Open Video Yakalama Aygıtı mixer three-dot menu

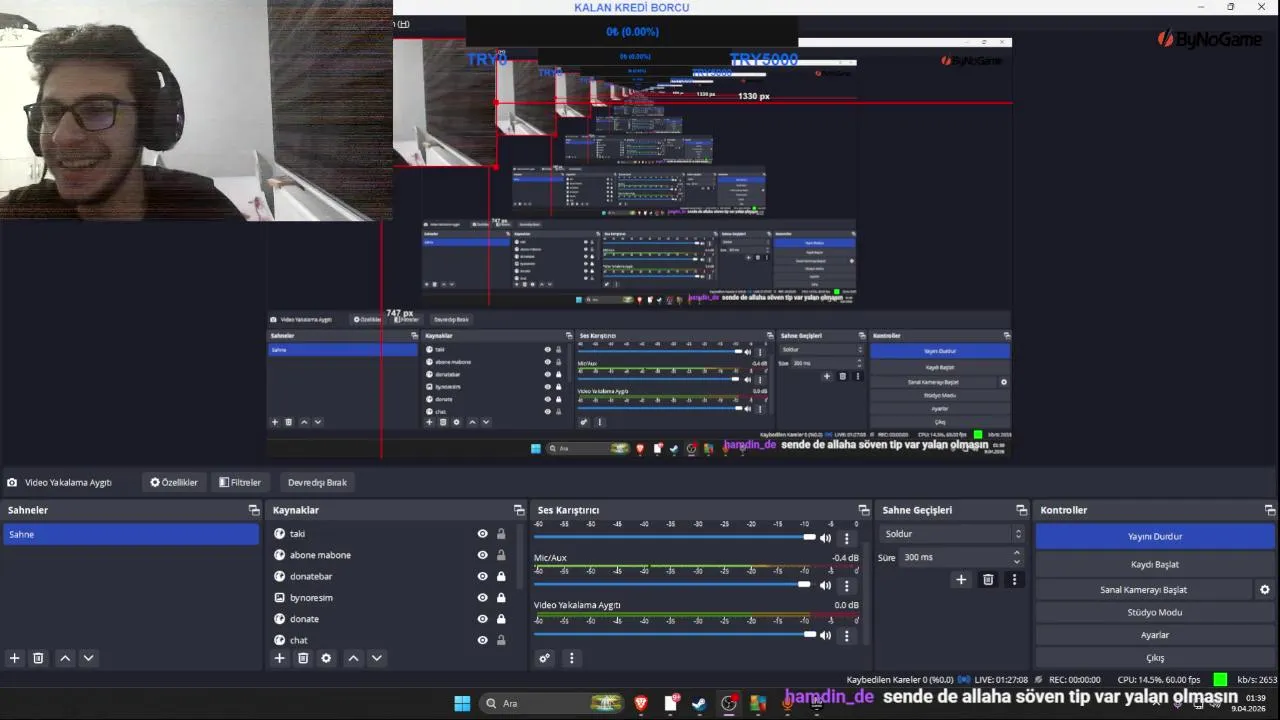pyautogui.click(x=846, y=635)
